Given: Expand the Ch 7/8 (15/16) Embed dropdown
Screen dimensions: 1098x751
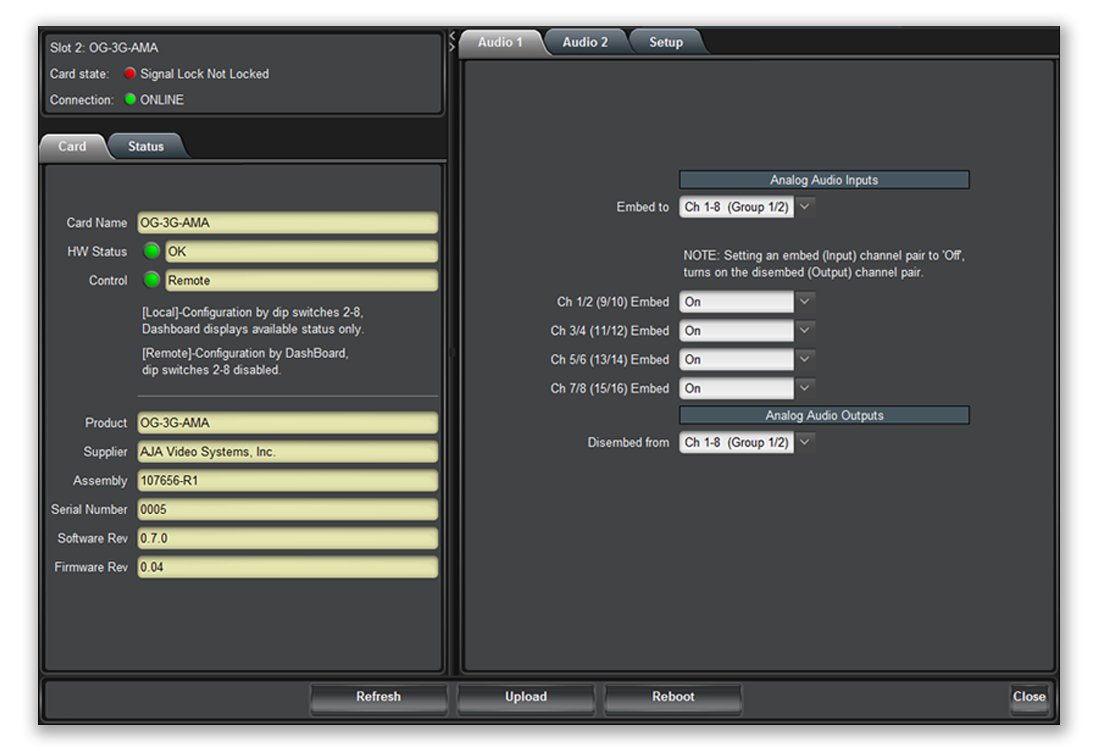Looking at the screenshot, I should coord(746,387).
